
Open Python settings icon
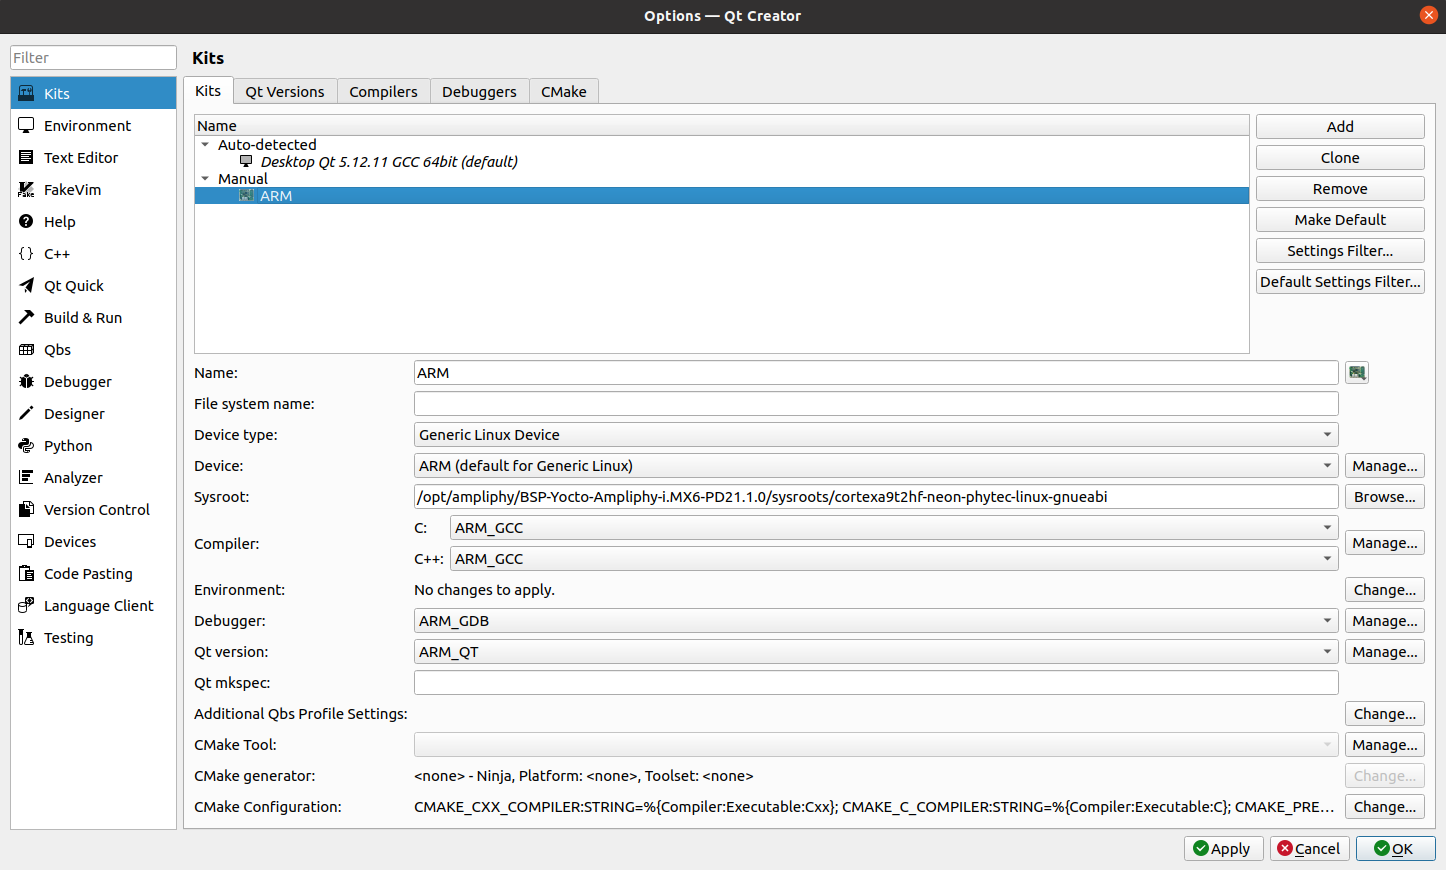[x=26, y=445]
